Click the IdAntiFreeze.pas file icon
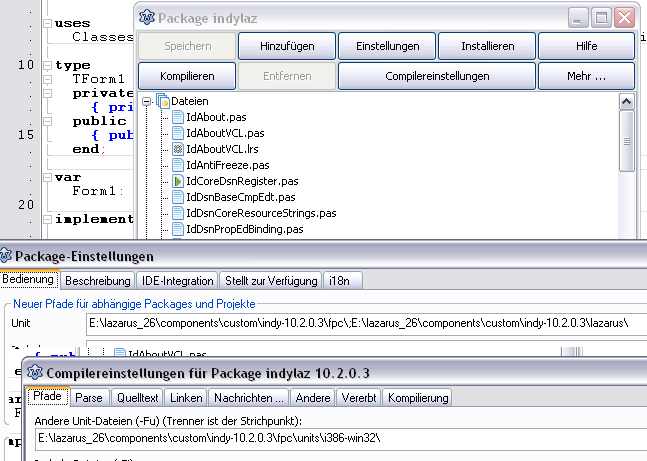 coord(178,165)
